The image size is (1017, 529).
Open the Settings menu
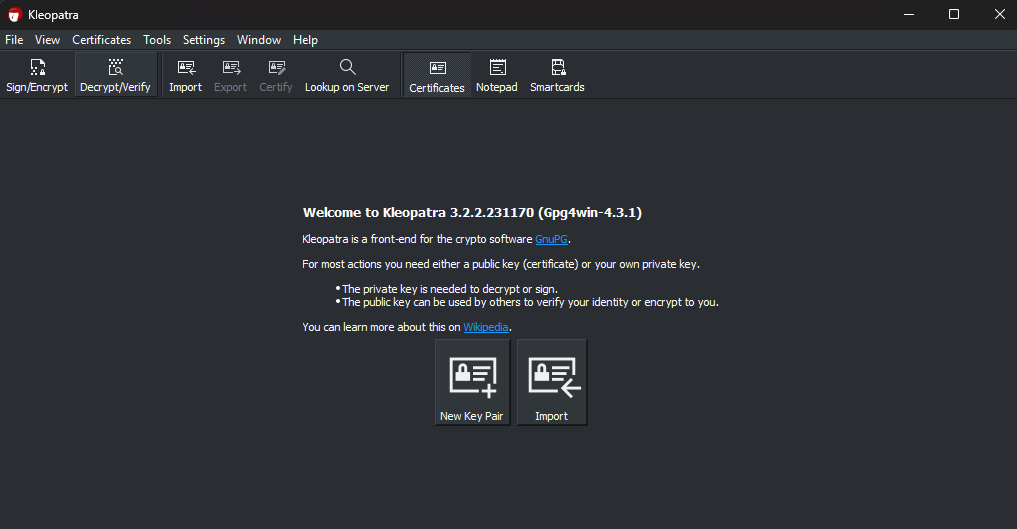(204, 40)
